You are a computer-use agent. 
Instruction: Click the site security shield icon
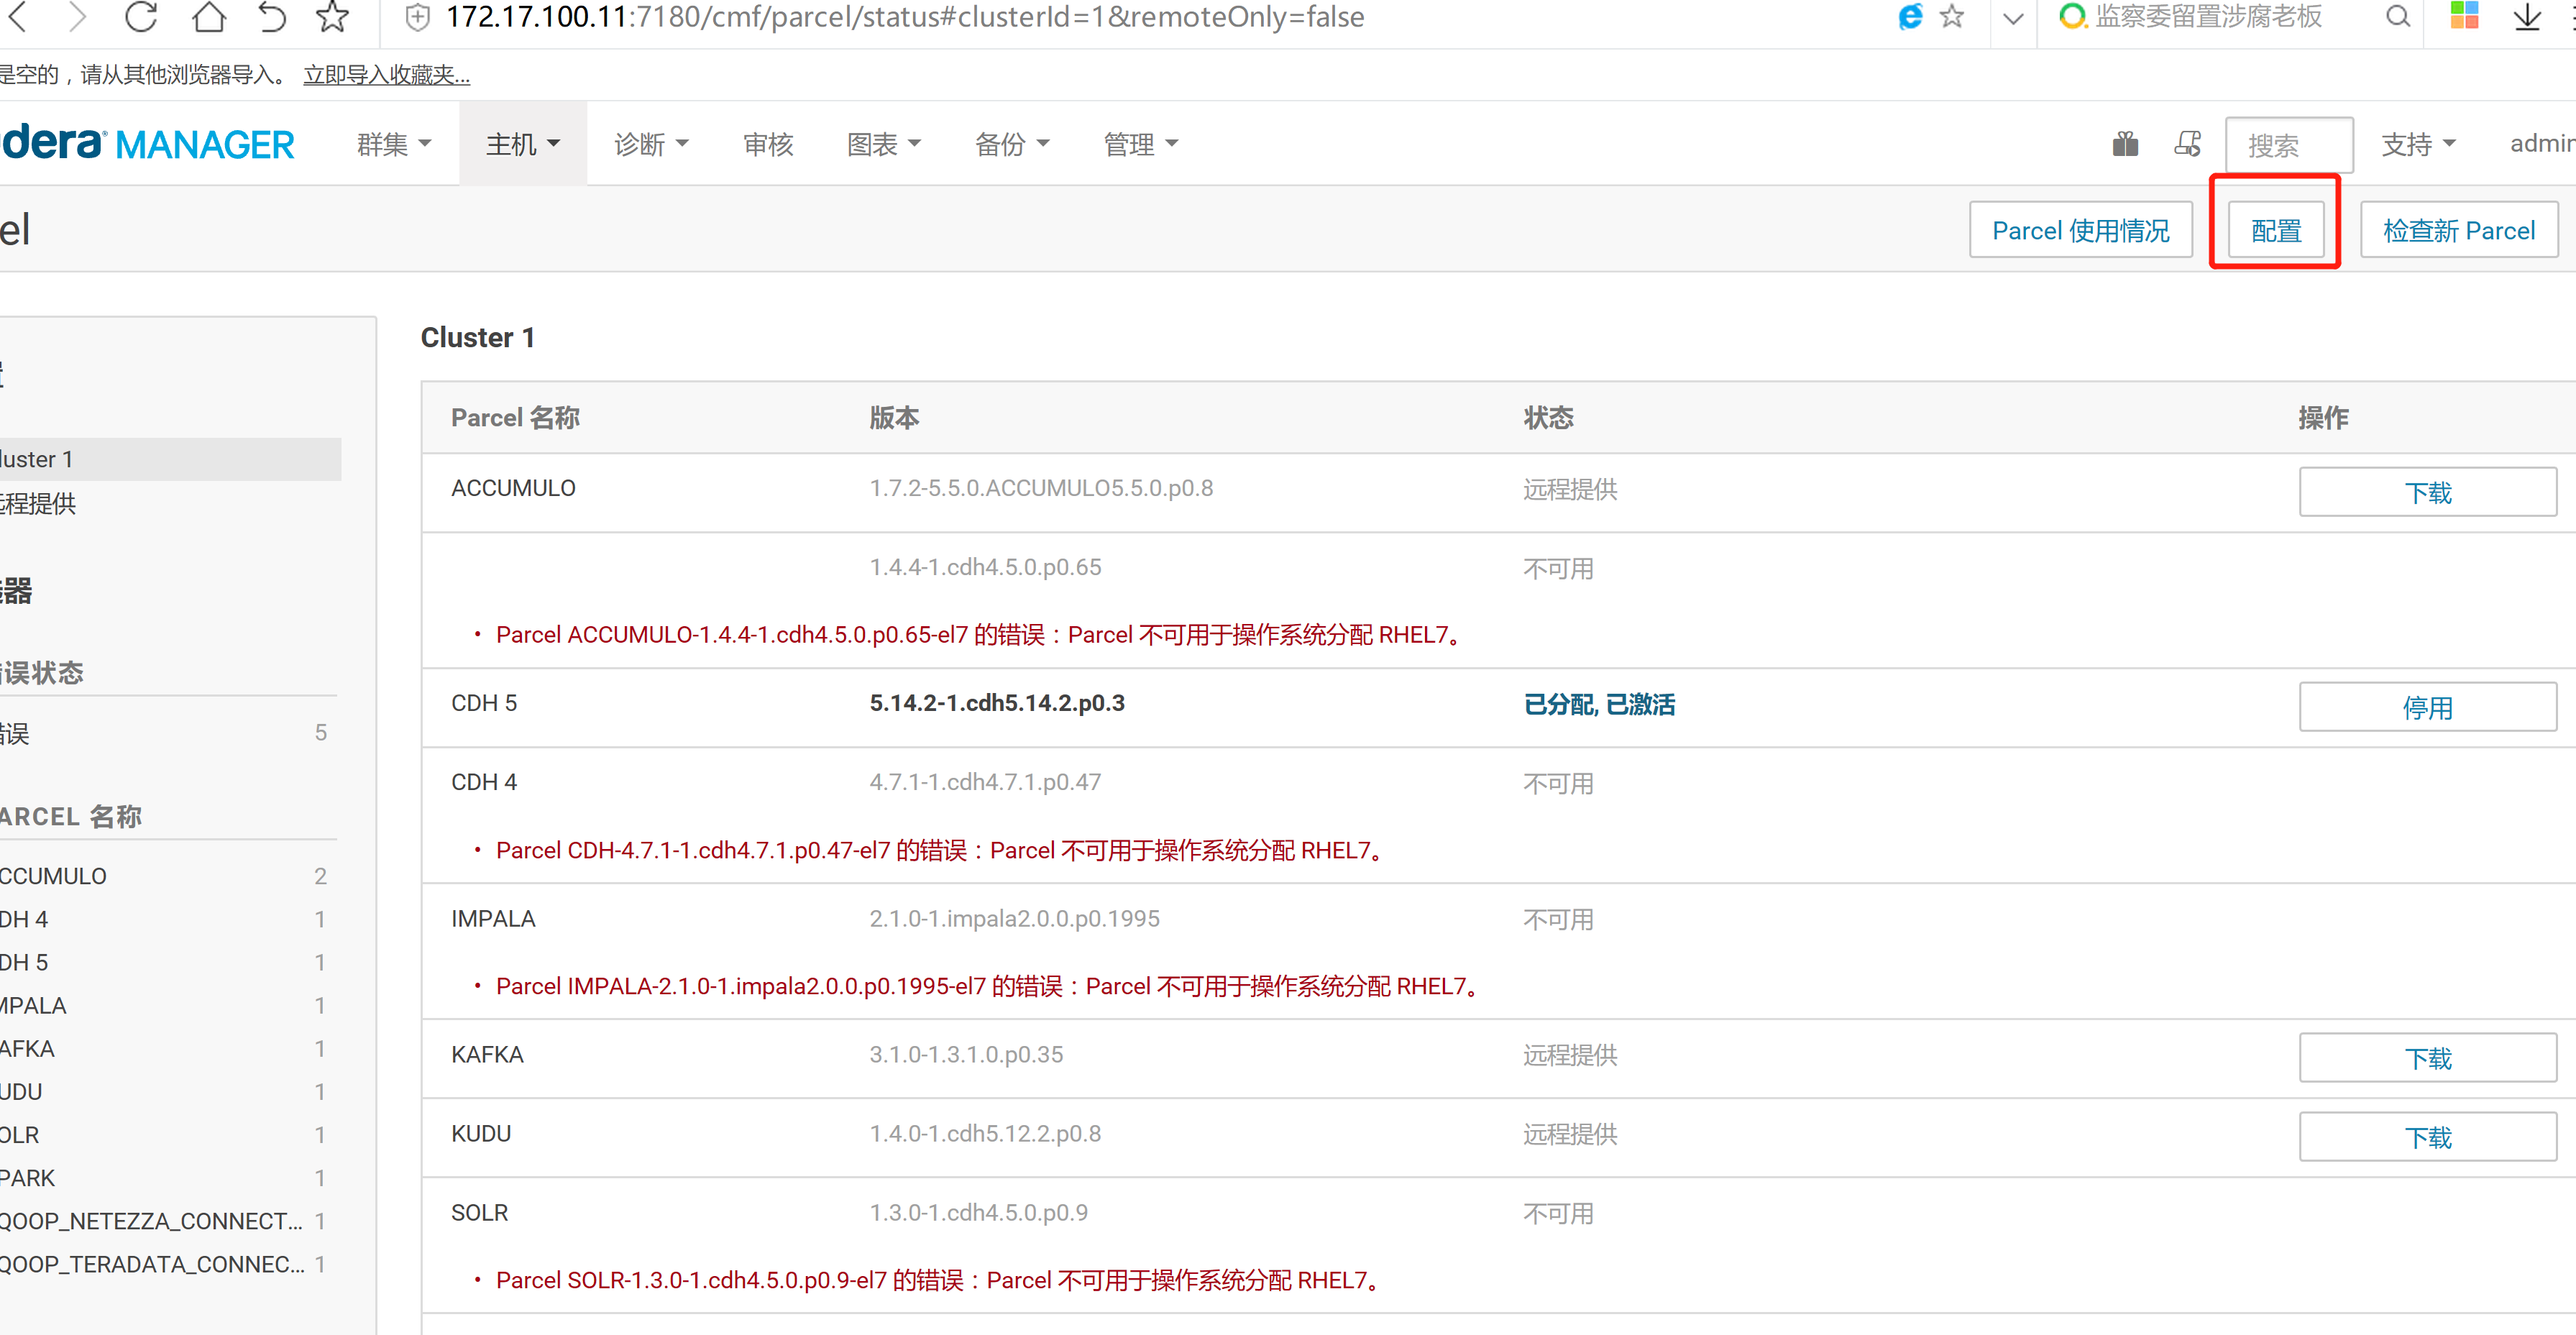[x=417, y=17]
